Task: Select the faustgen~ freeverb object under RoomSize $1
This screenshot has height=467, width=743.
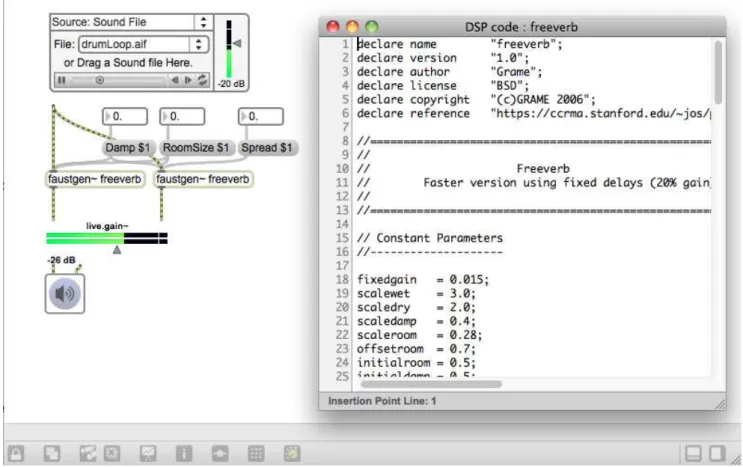Action: coord(203,180)
